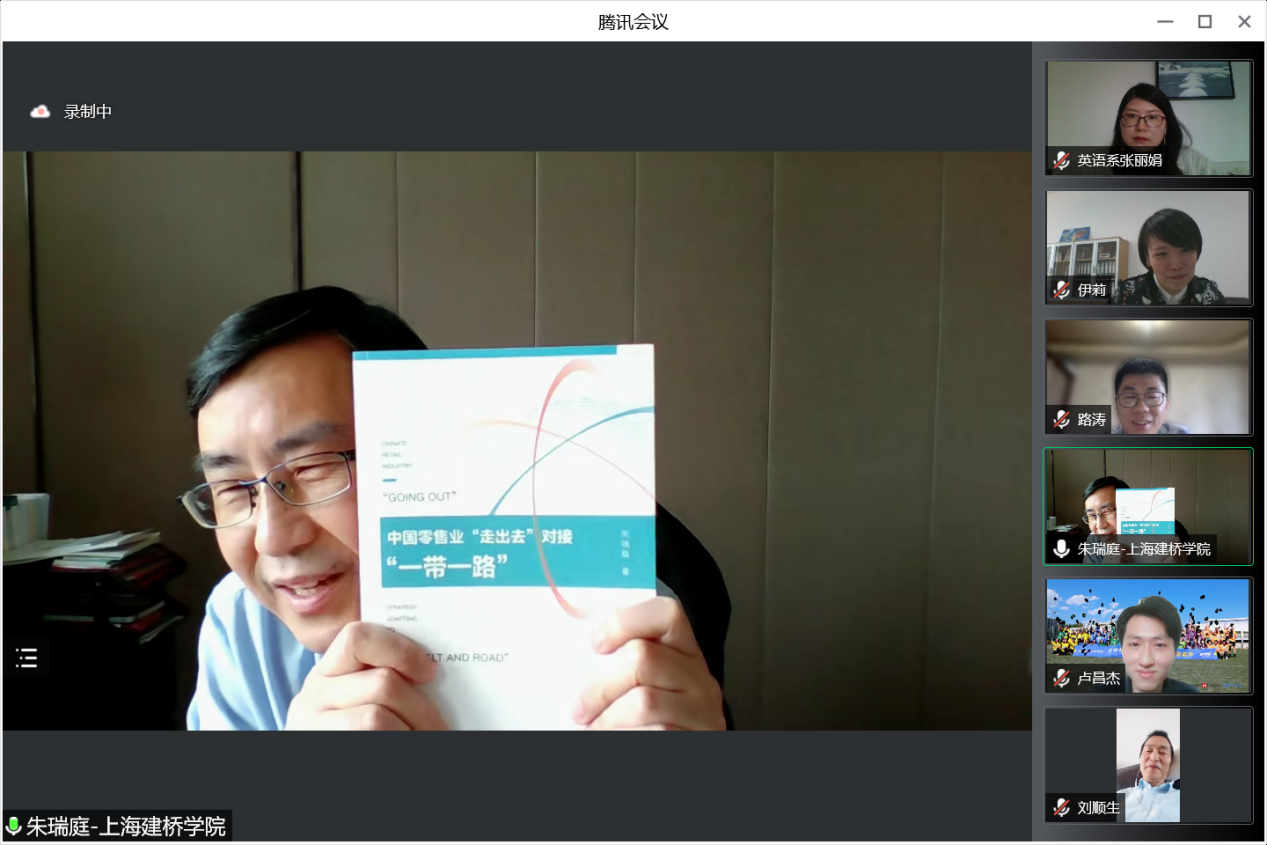1267x845 pixels.
Task: Select 英语系张丽娟's video thumbnail
Action: (x=1148, y=110)
